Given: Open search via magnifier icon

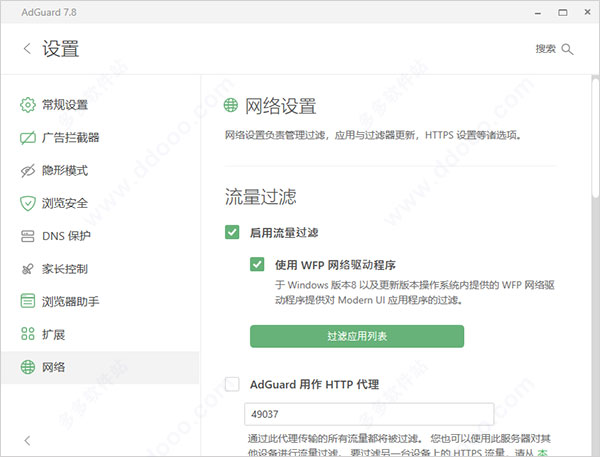Looking at the screenshot, I should click(567, 49).
